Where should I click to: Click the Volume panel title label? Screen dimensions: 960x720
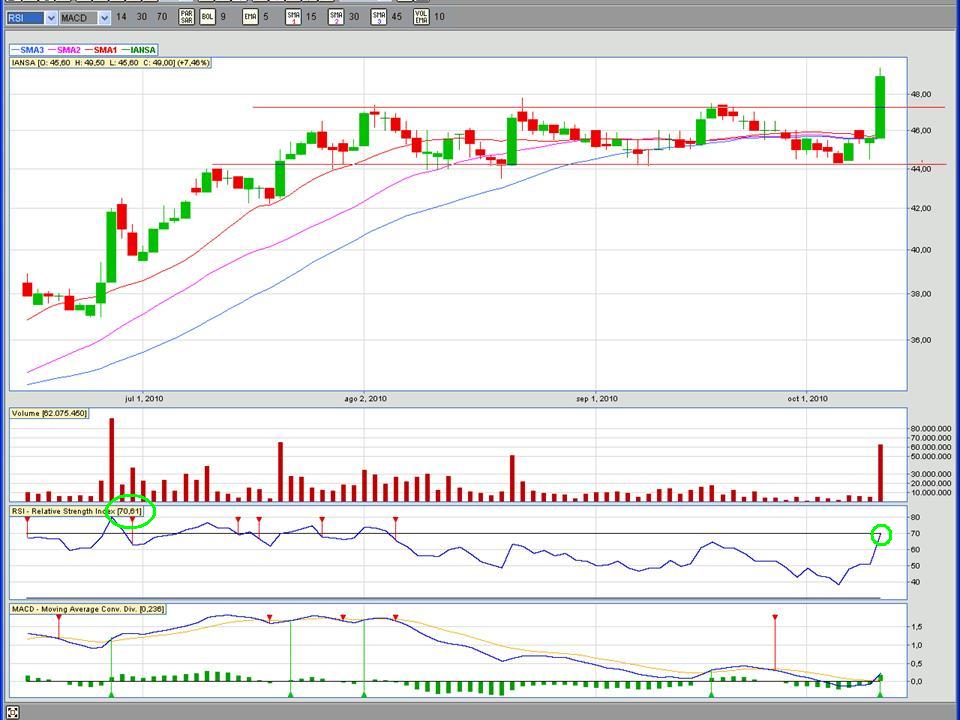49,413
